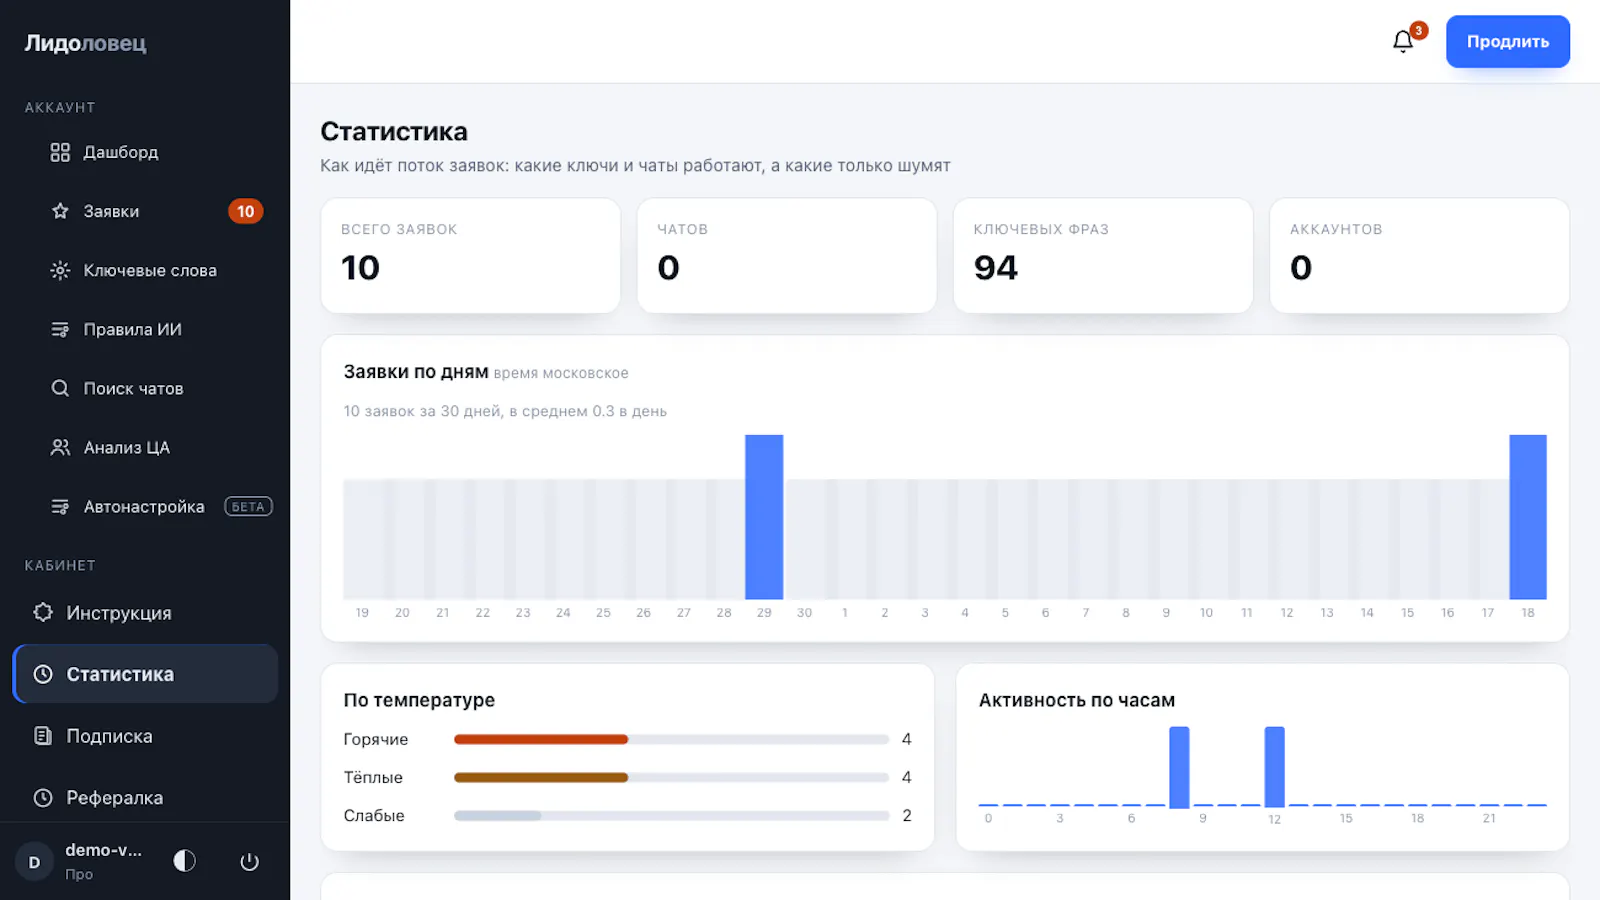Viewport: 1600px width, 900px height.
Task: Click the BETA tag next to Автонастройка
Action: 248,506
